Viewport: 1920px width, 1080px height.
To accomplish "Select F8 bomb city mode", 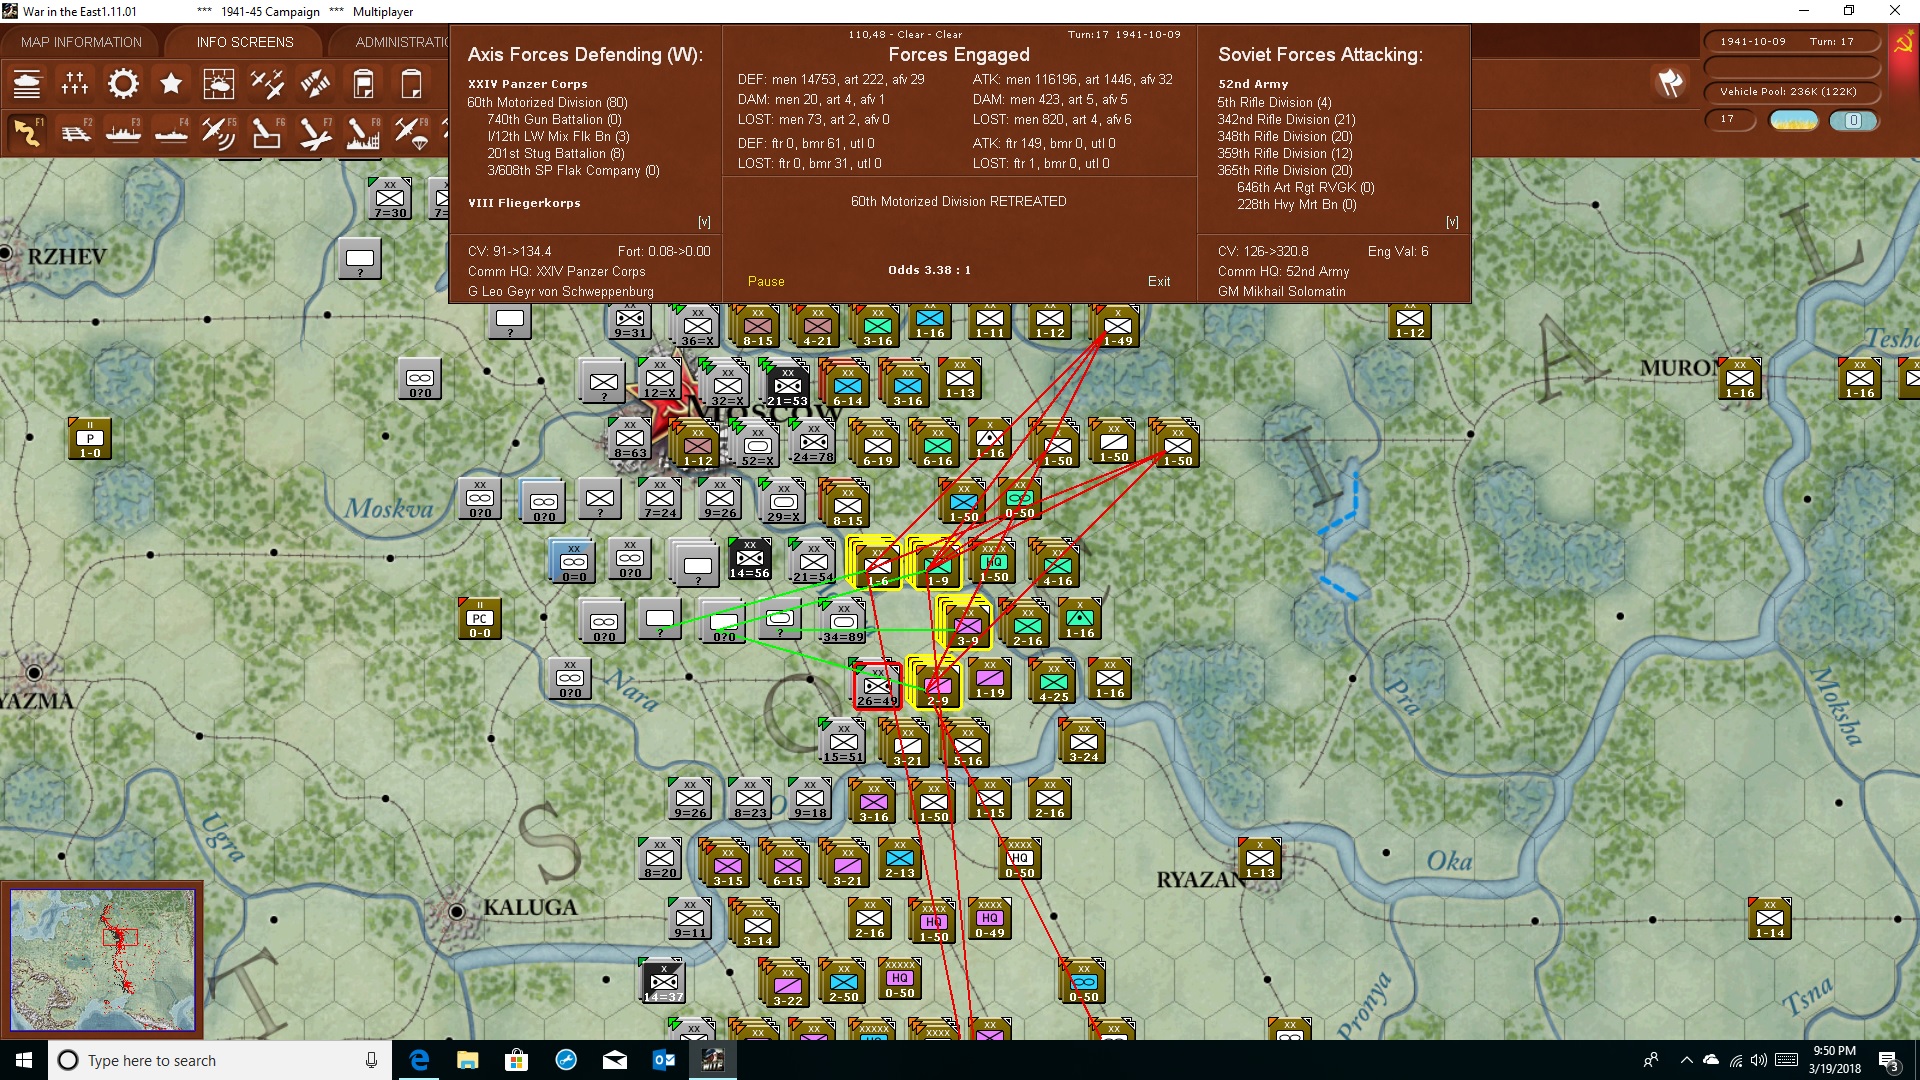I will (363, 132).
